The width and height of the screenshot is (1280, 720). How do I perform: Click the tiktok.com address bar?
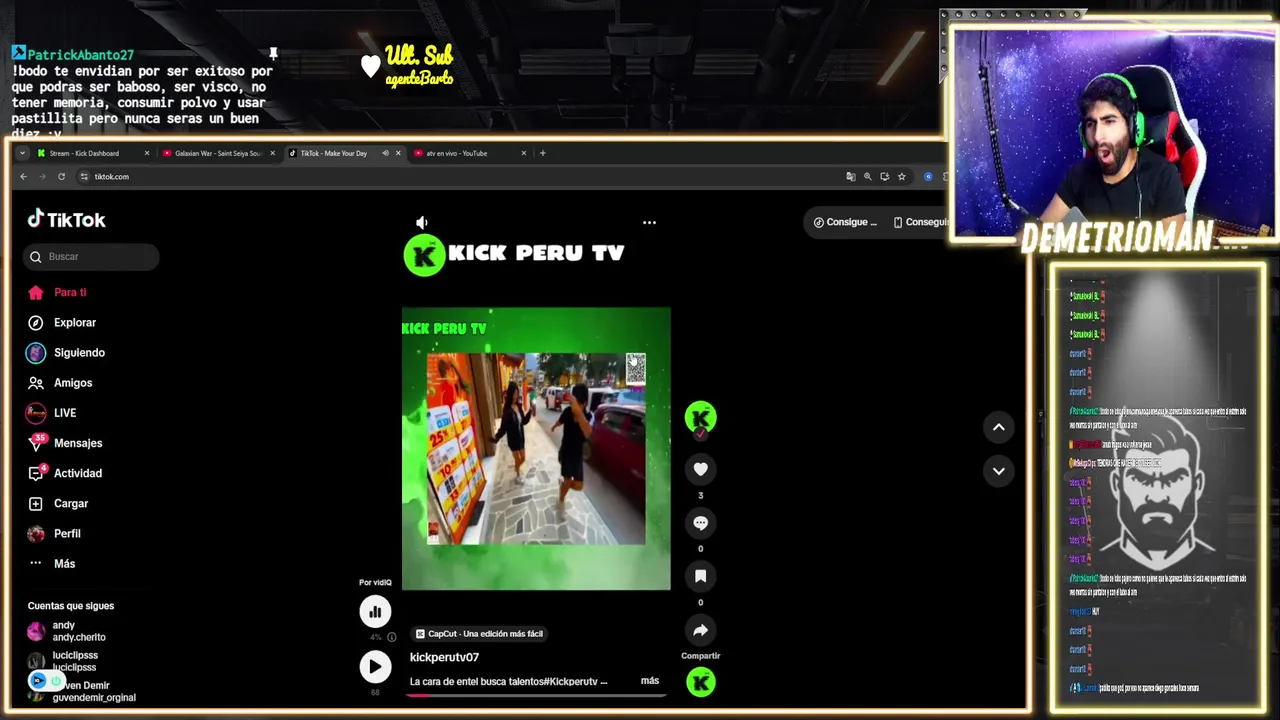pyautogui.click(x=460, y=177)
